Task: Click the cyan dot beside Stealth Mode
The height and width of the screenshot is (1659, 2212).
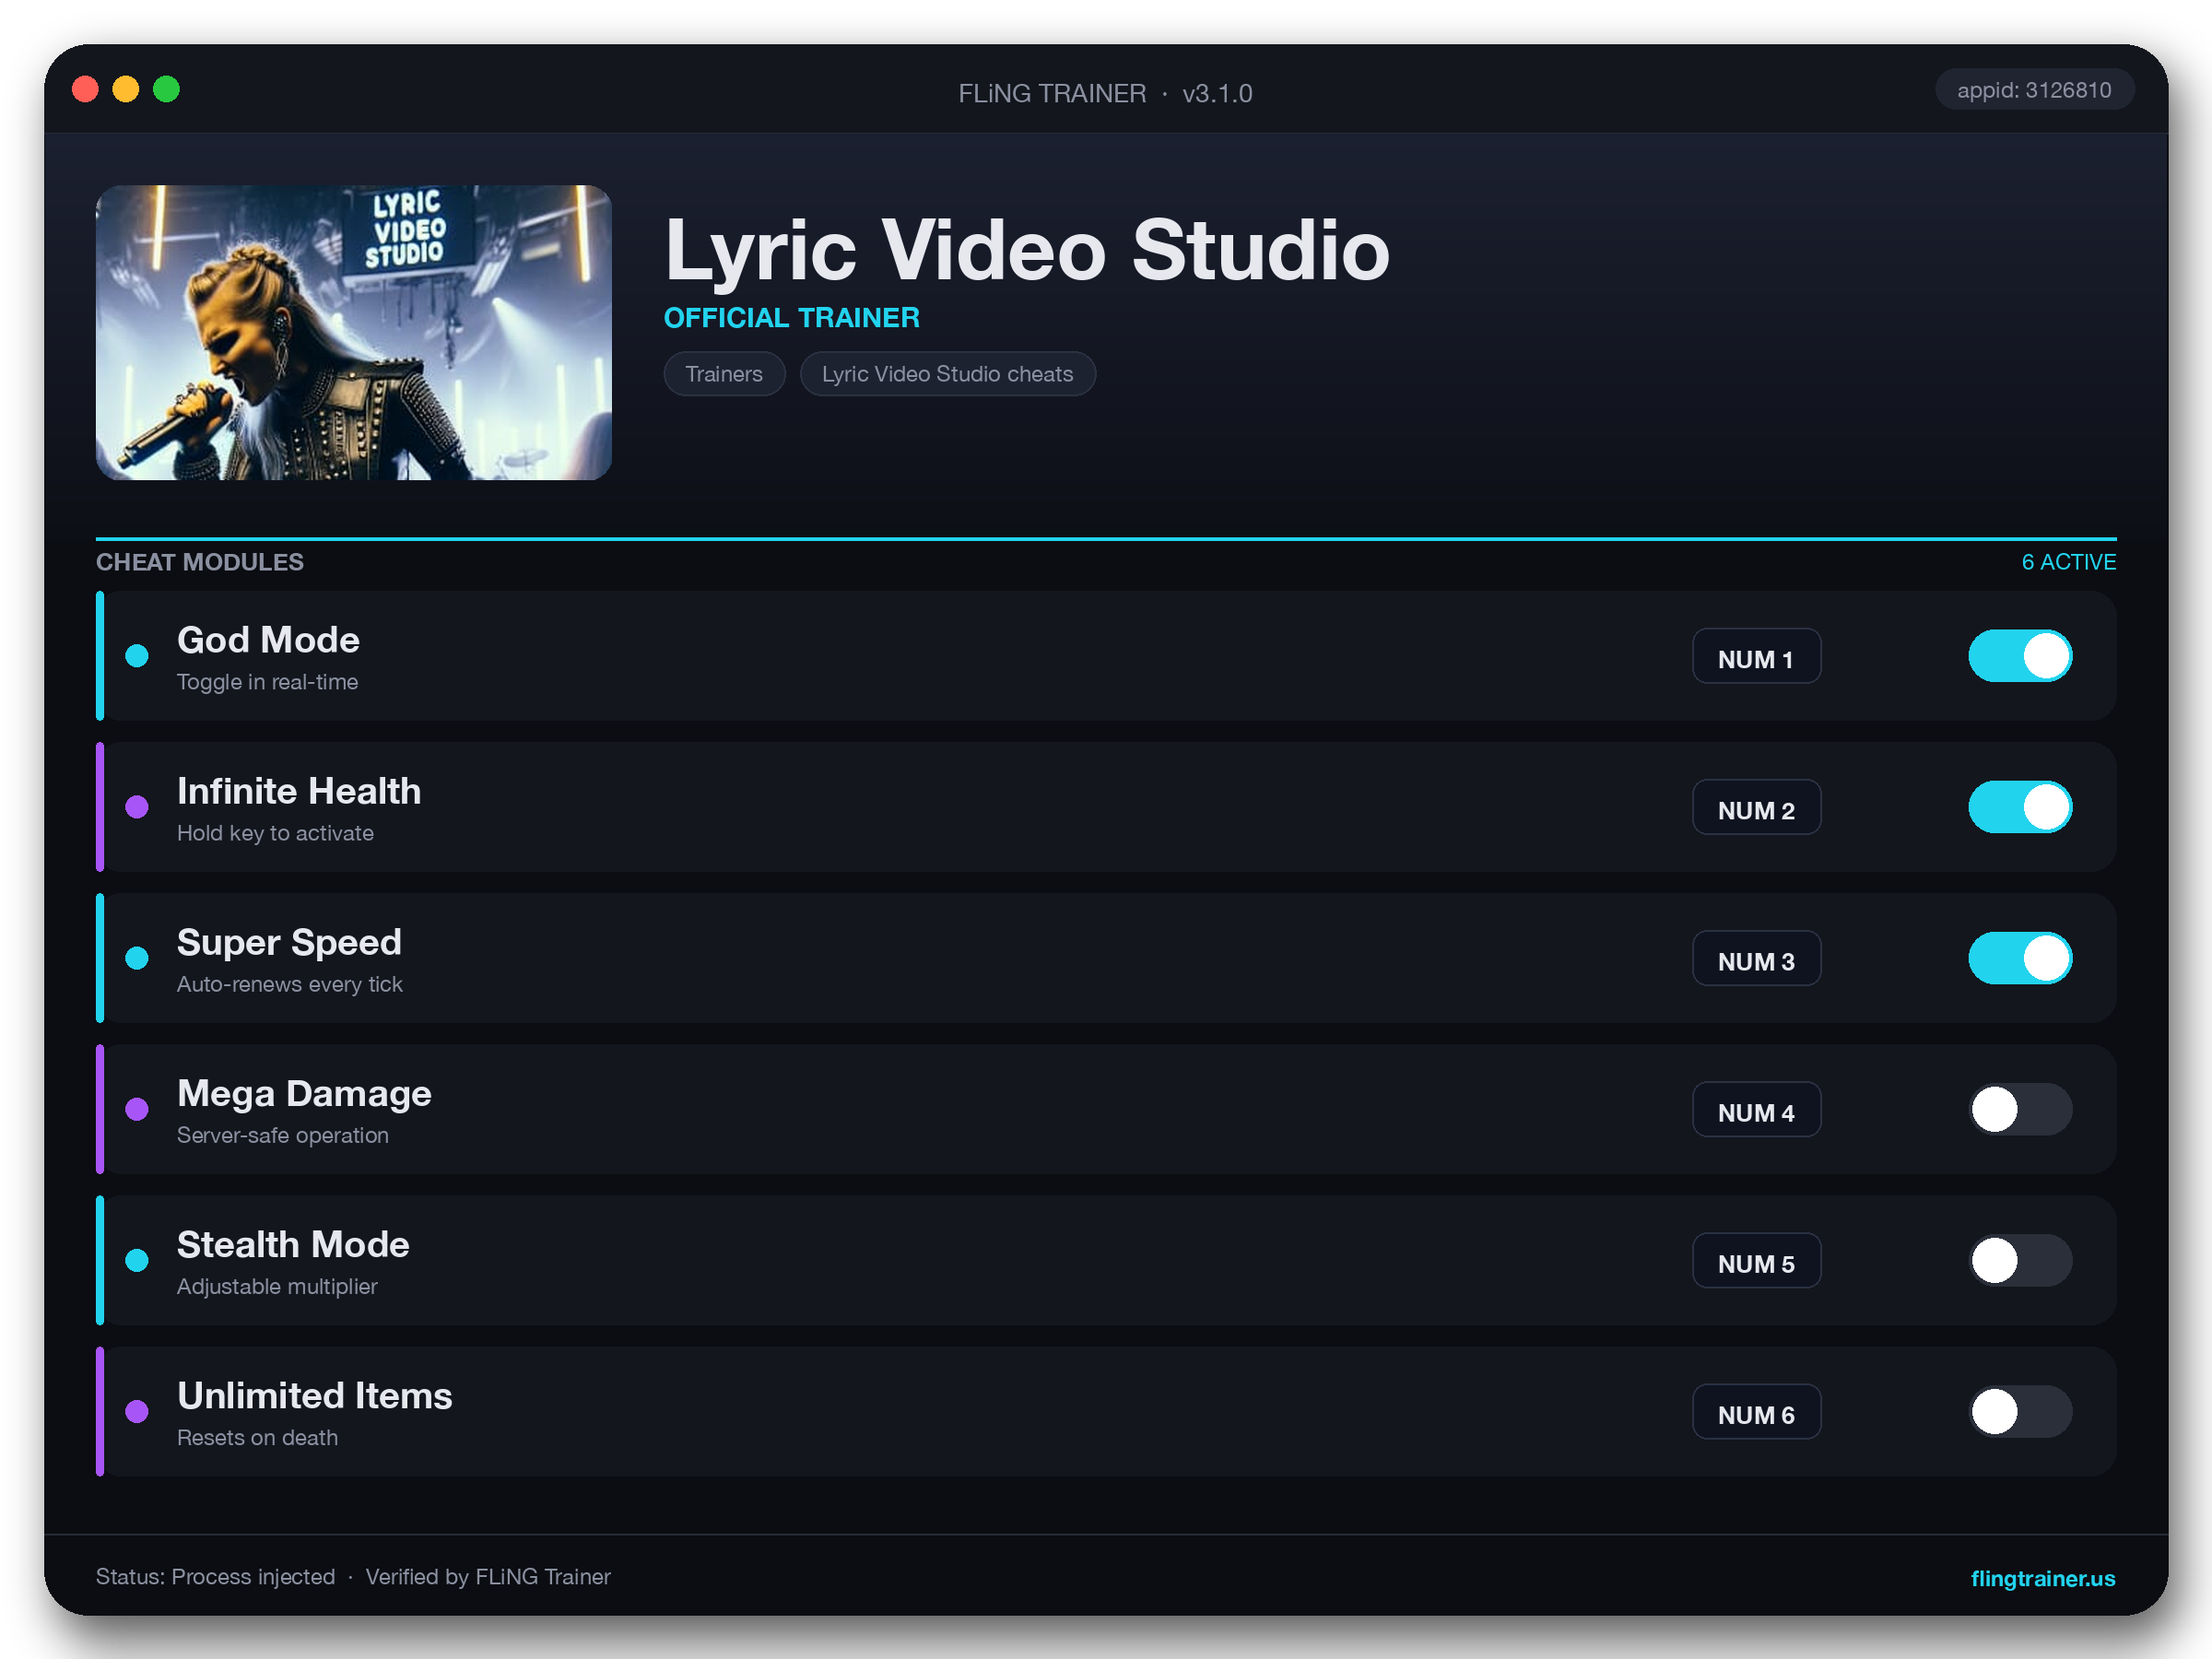Action: [x=137, y=1260]
